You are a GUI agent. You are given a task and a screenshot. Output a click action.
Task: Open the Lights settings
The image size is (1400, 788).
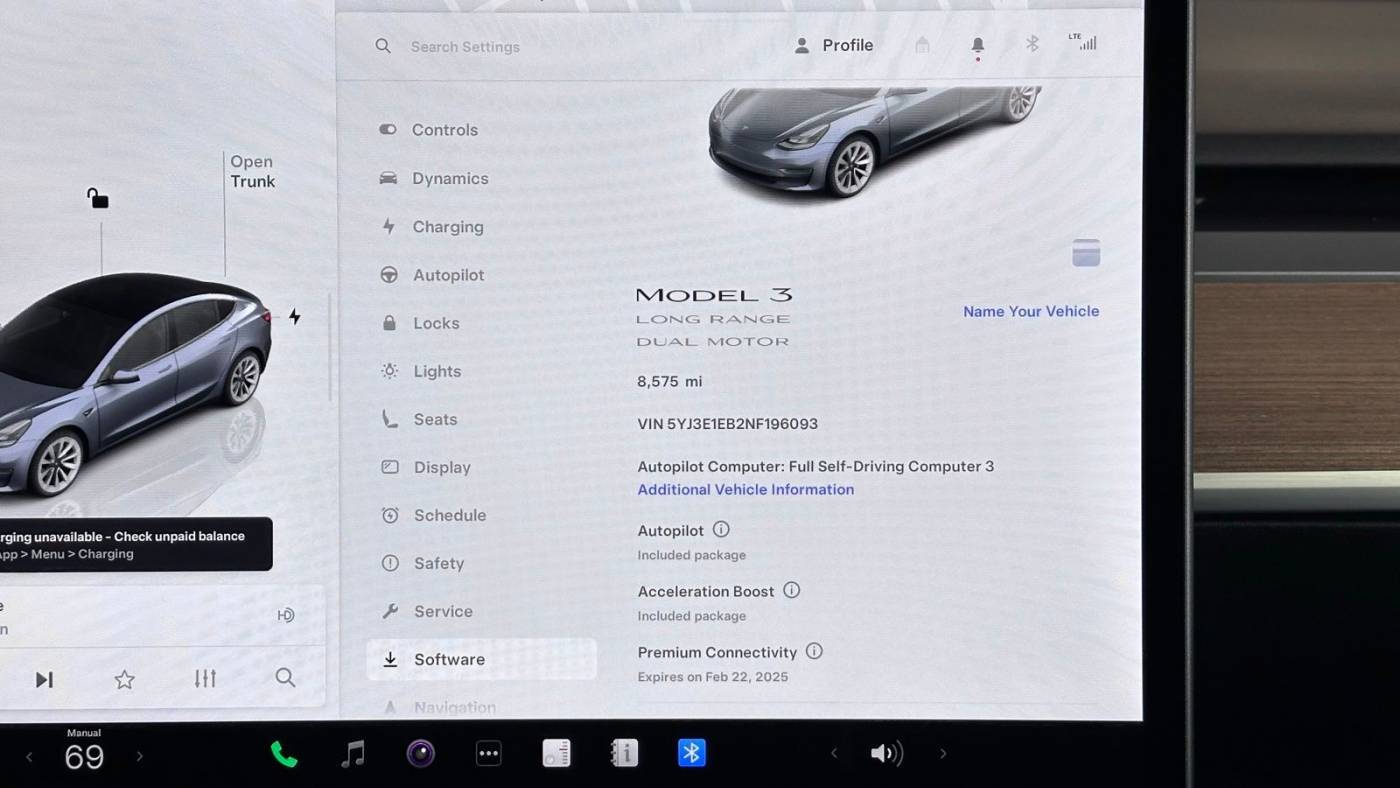coord(421,371)
